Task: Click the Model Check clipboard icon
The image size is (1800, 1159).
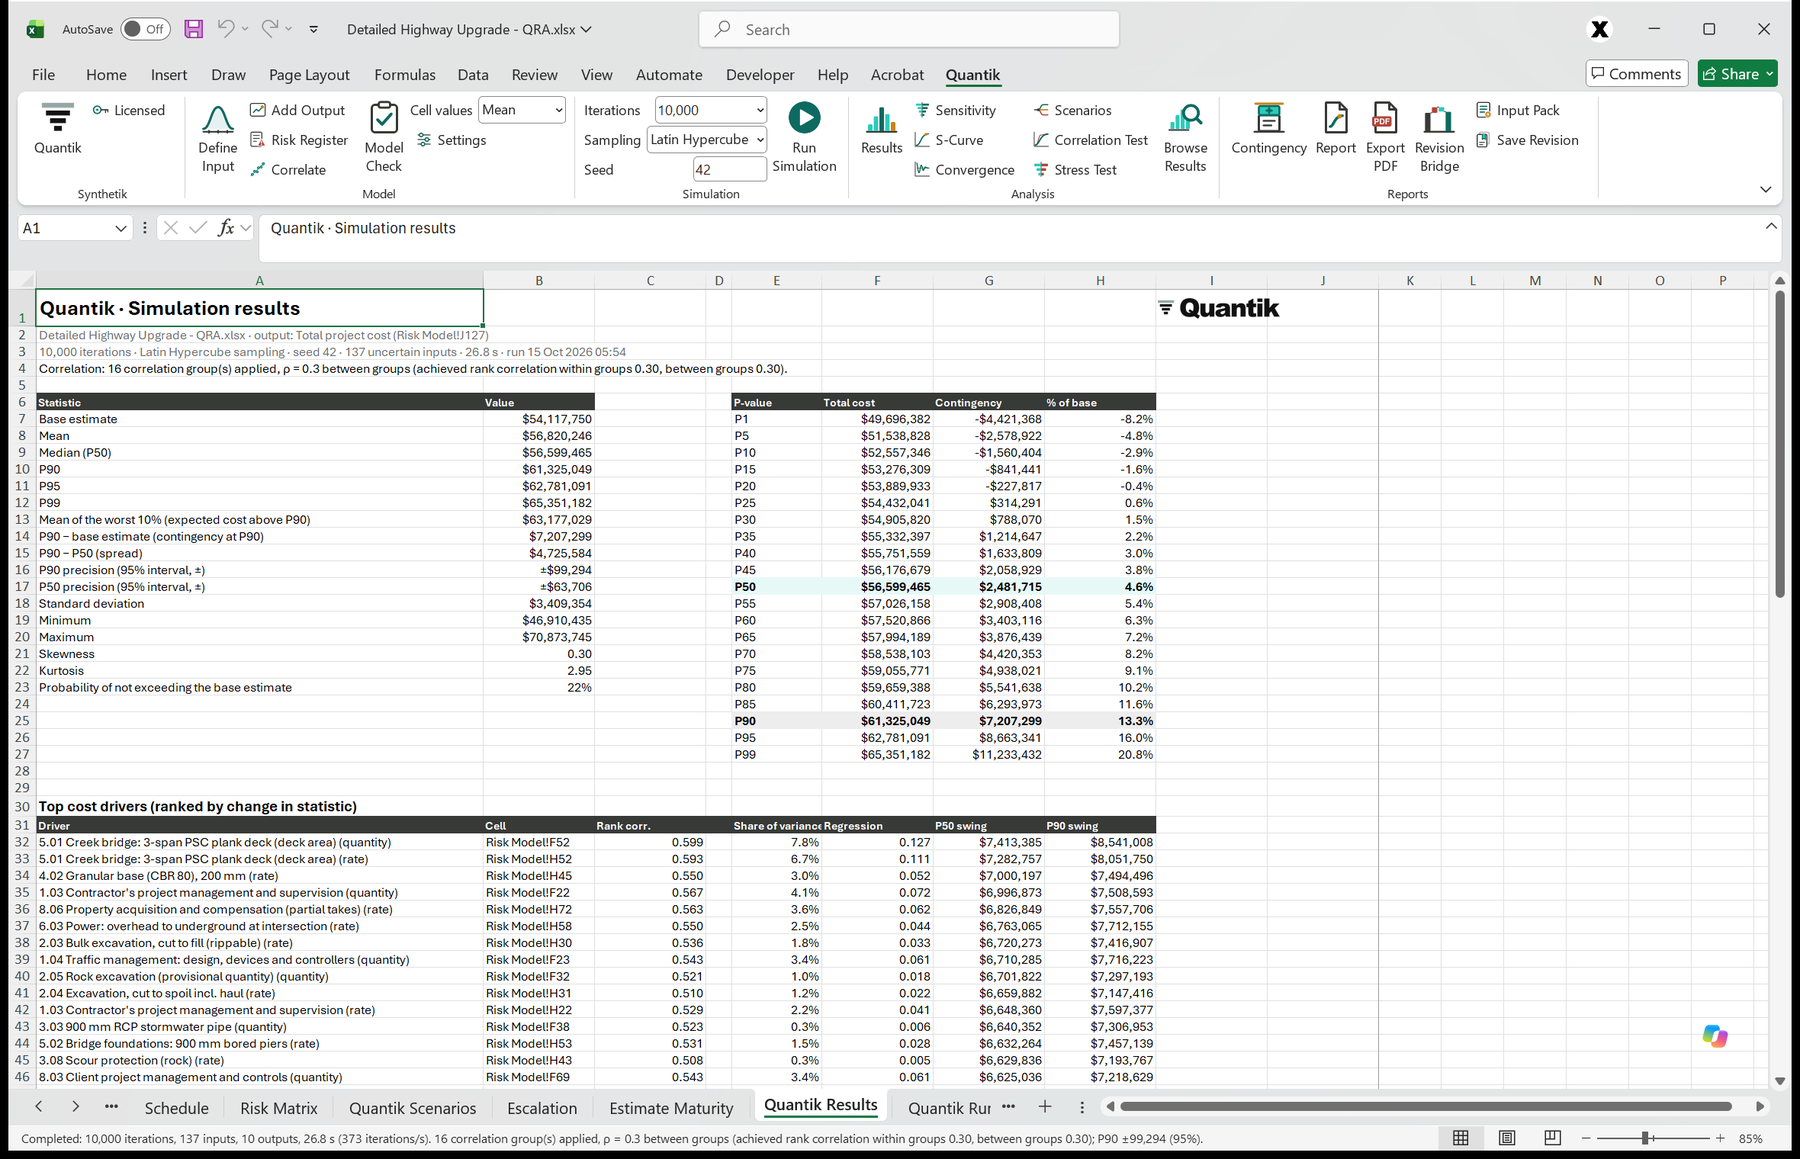Action: tap(384, 118)
